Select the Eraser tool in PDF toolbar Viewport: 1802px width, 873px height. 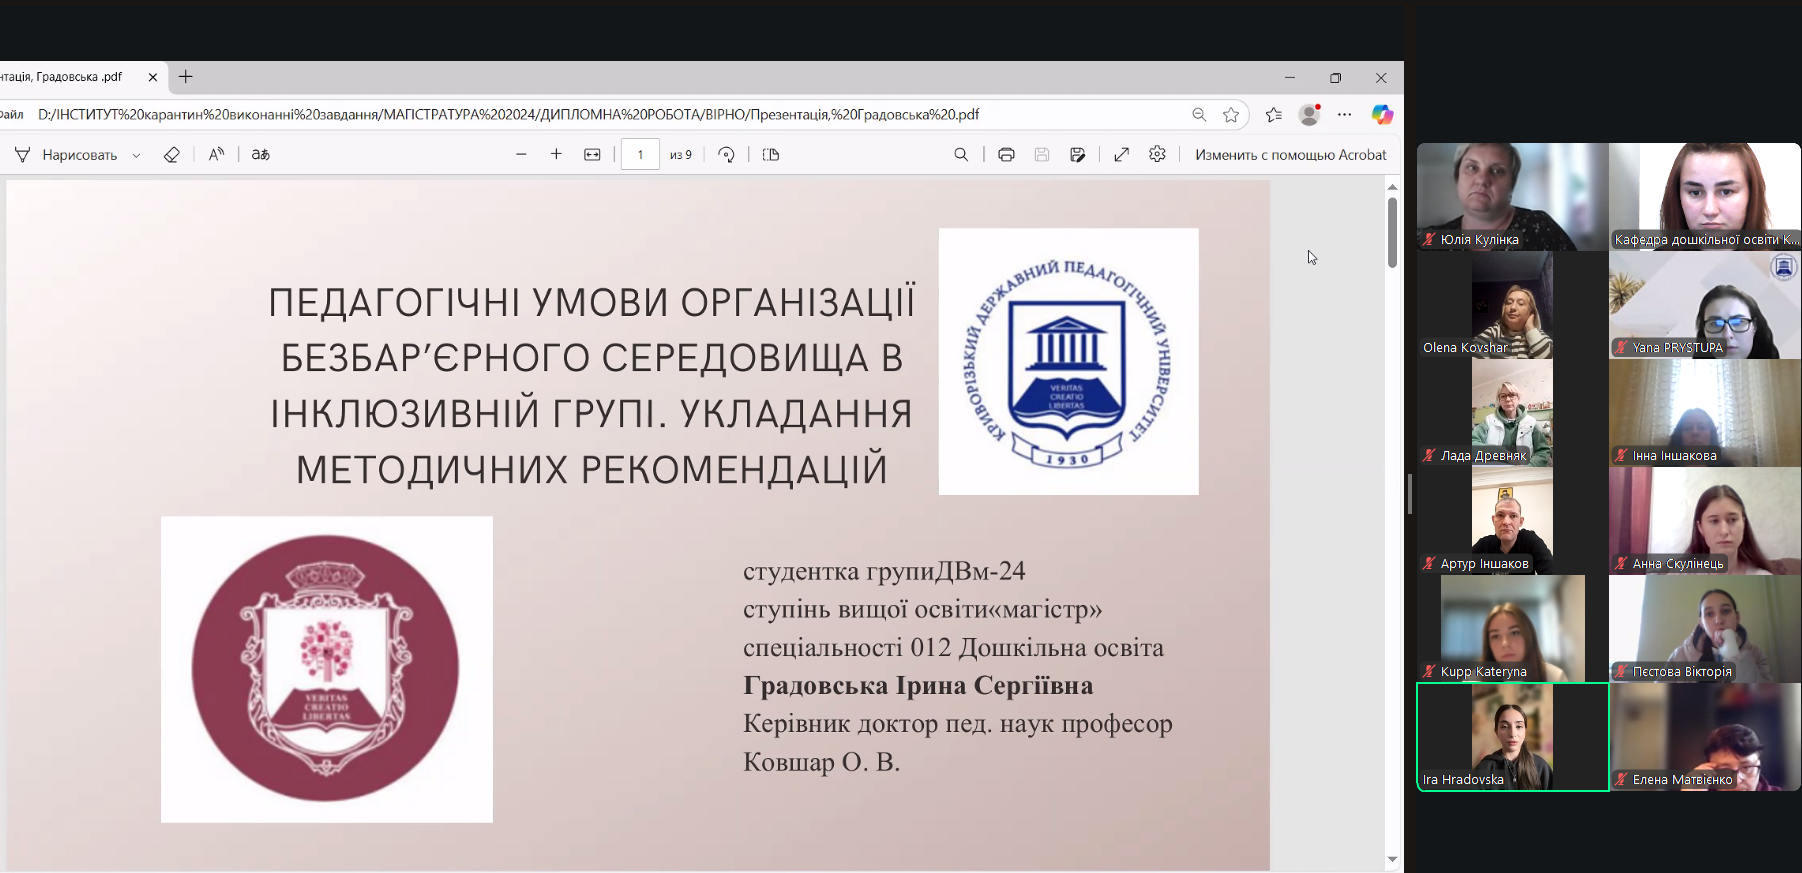point(172,155)
